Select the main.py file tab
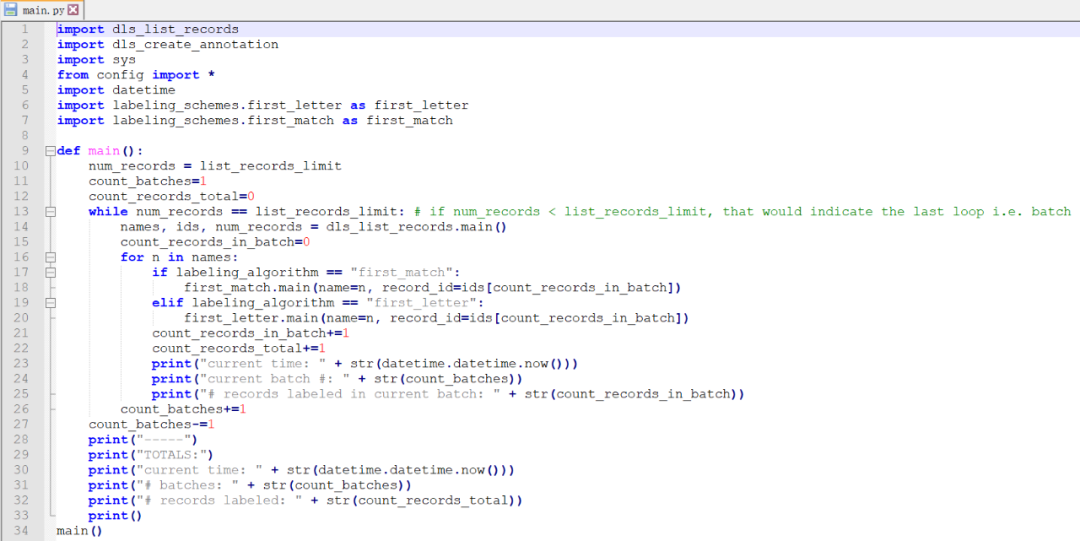This screenshot has width=1080, height=541. 42,10
